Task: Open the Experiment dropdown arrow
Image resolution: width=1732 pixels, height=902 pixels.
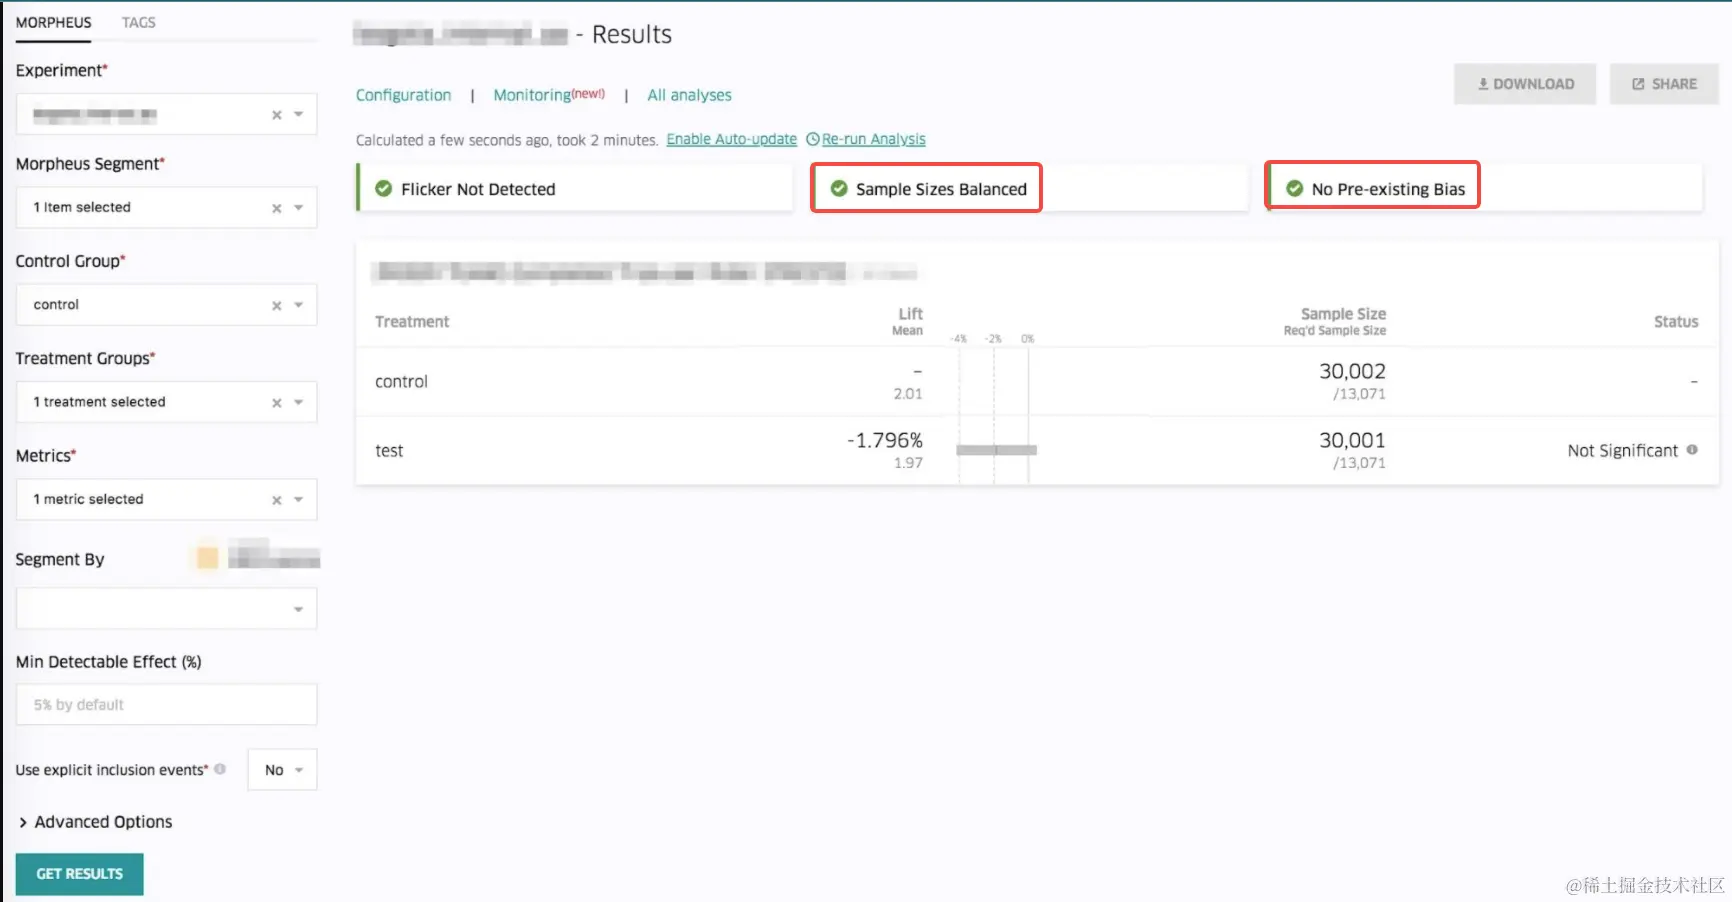Action: [298, 114]
